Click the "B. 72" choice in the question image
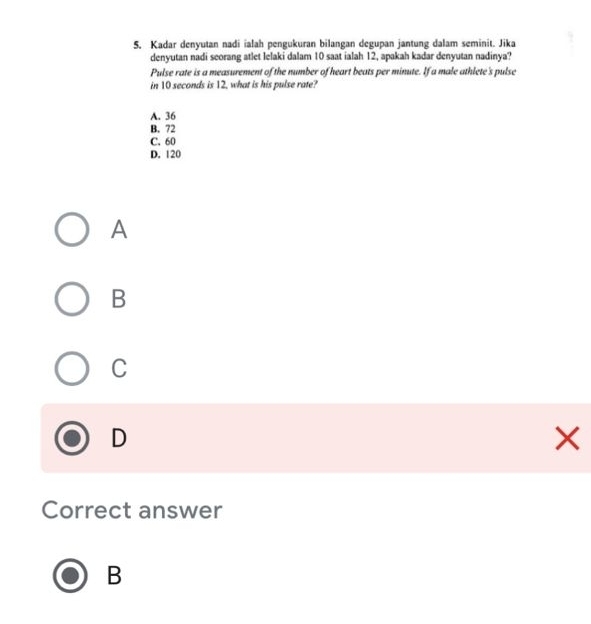 coord(163,129)
